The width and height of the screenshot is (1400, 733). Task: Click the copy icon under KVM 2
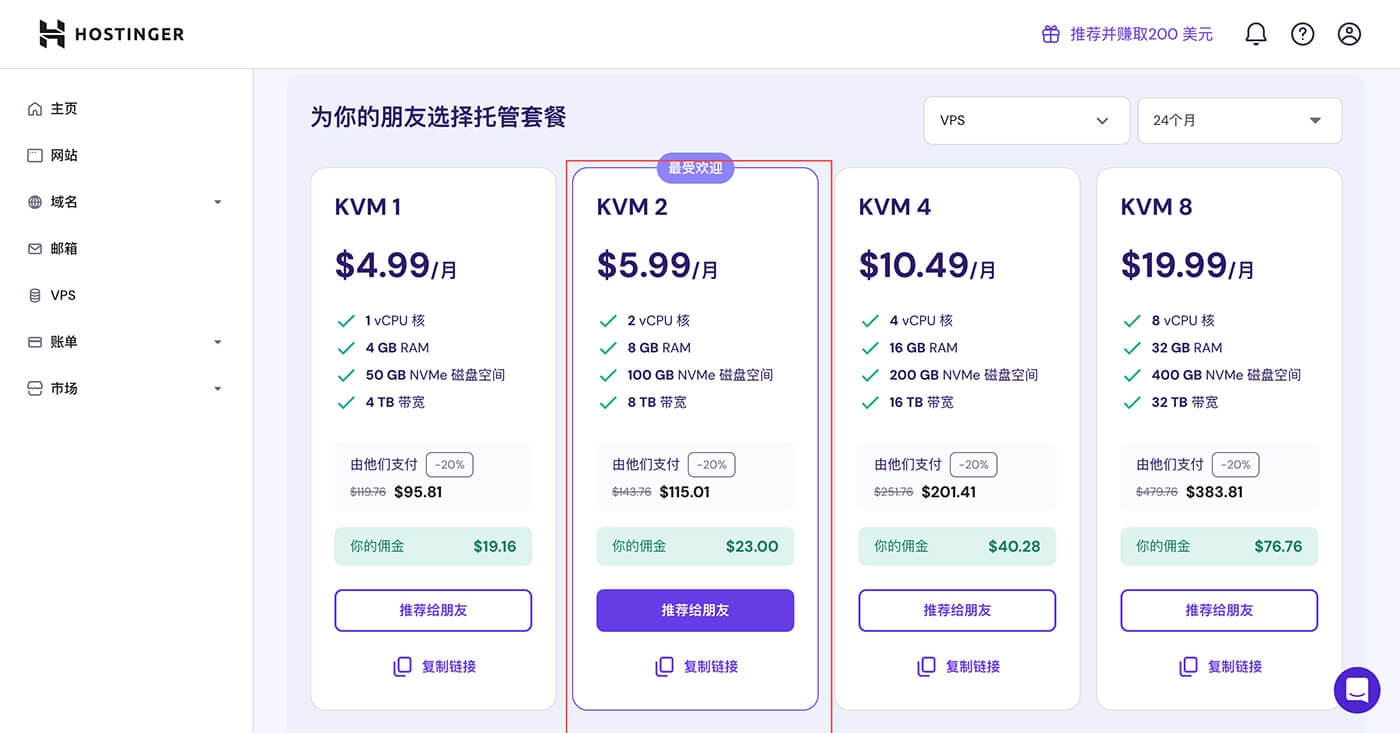pos(664,666)
